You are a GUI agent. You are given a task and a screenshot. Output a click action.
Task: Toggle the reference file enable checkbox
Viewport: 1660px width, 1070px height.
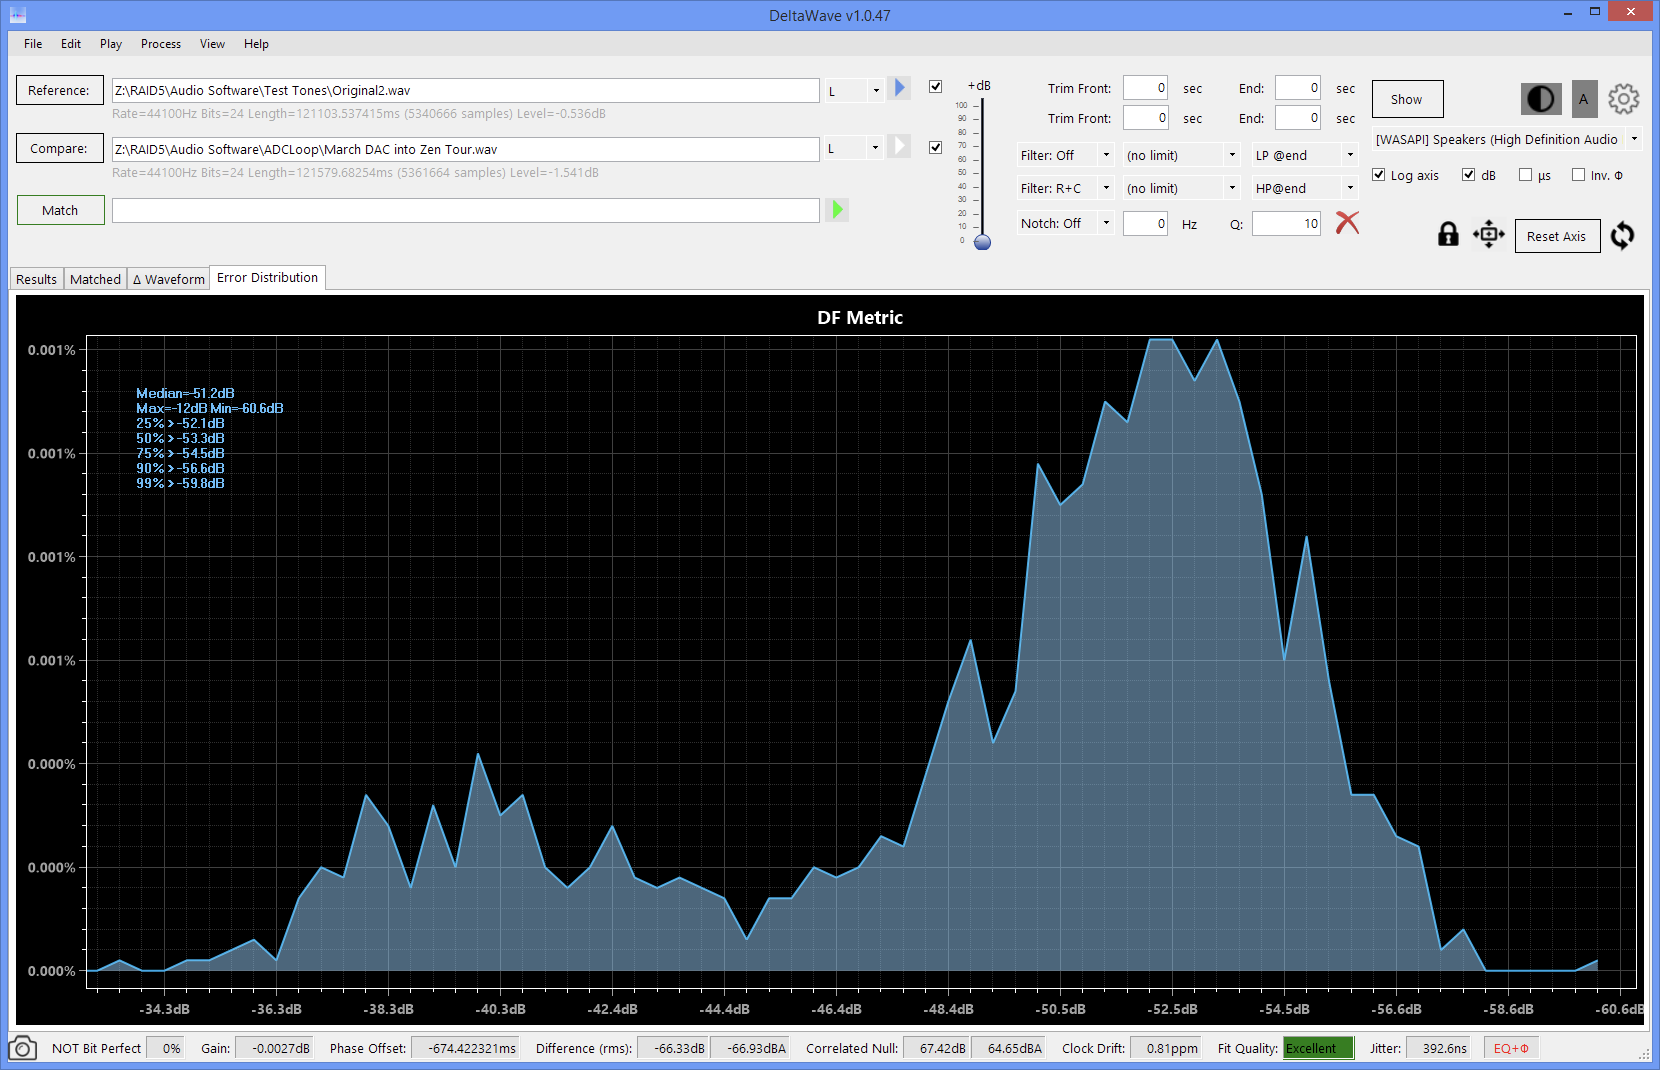(935, 86)
